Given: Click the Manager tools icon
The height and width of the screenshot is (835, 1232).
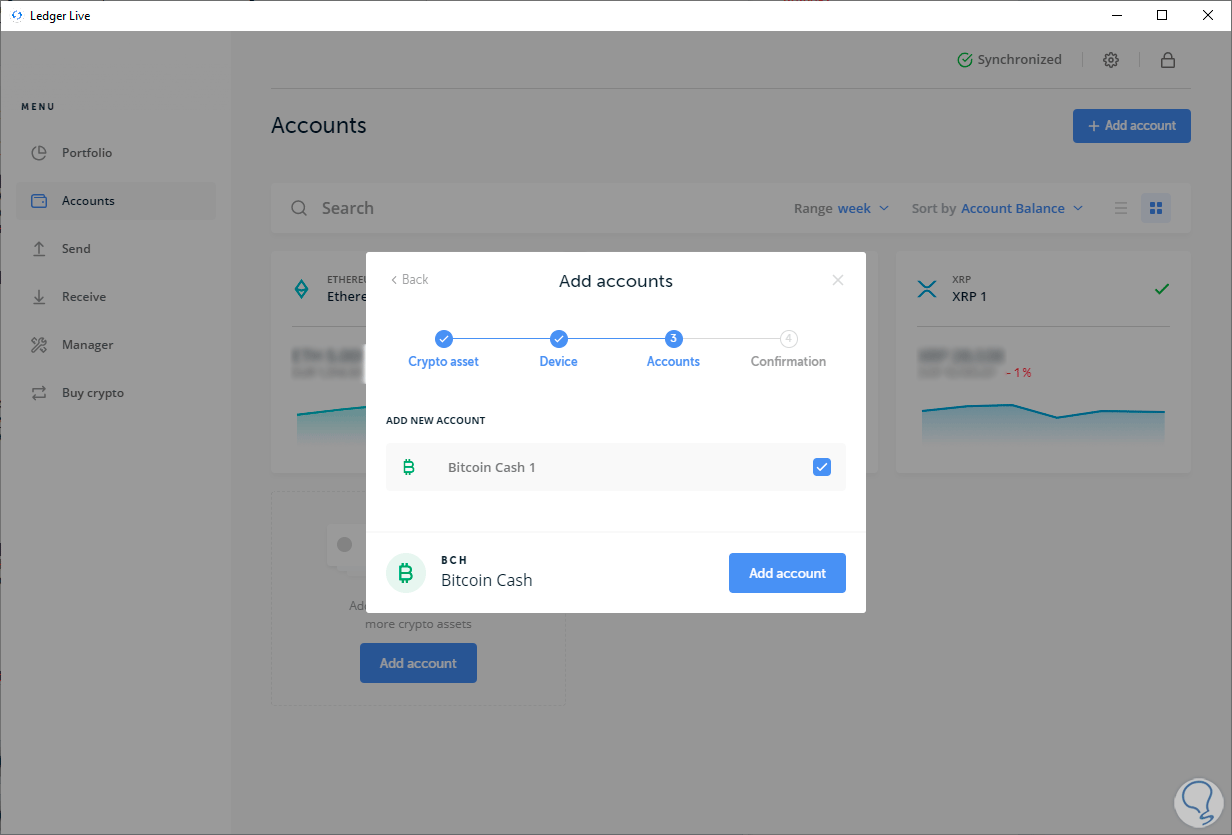Looking at the screenshot, I should (39, 345).
